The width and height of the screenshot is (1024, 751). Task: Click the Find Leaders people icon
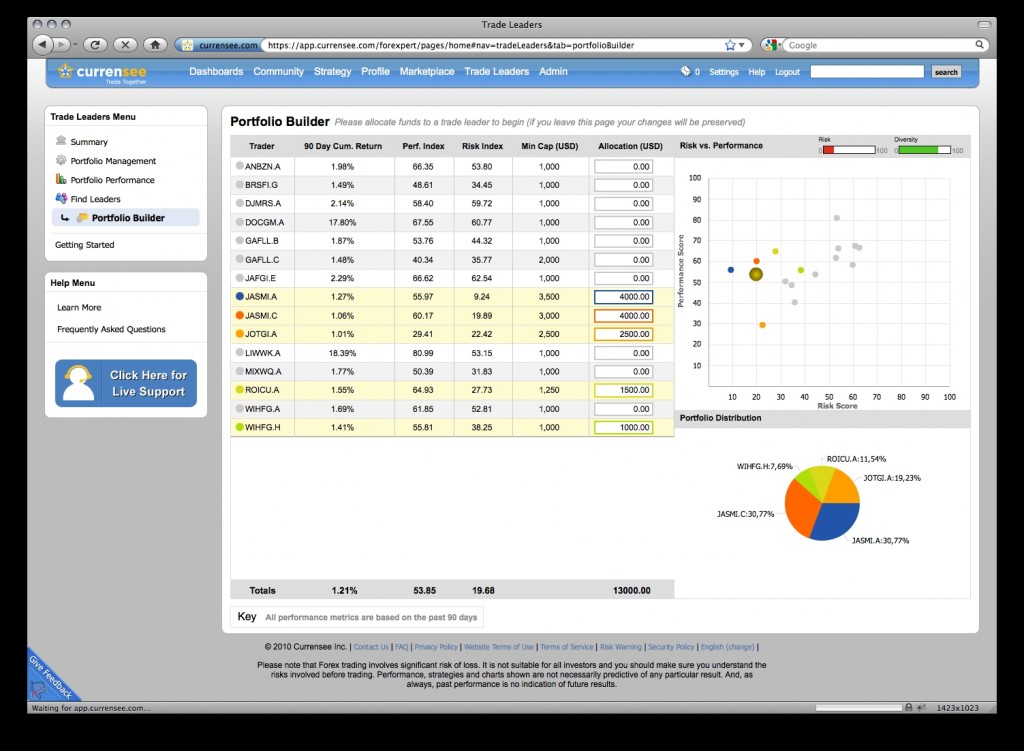61,198
